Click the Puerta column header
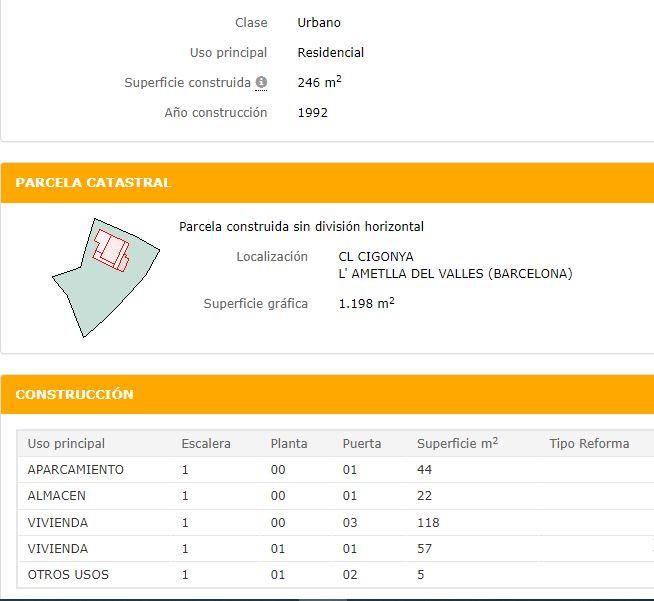The image size is (654, 601). point(362,444)
